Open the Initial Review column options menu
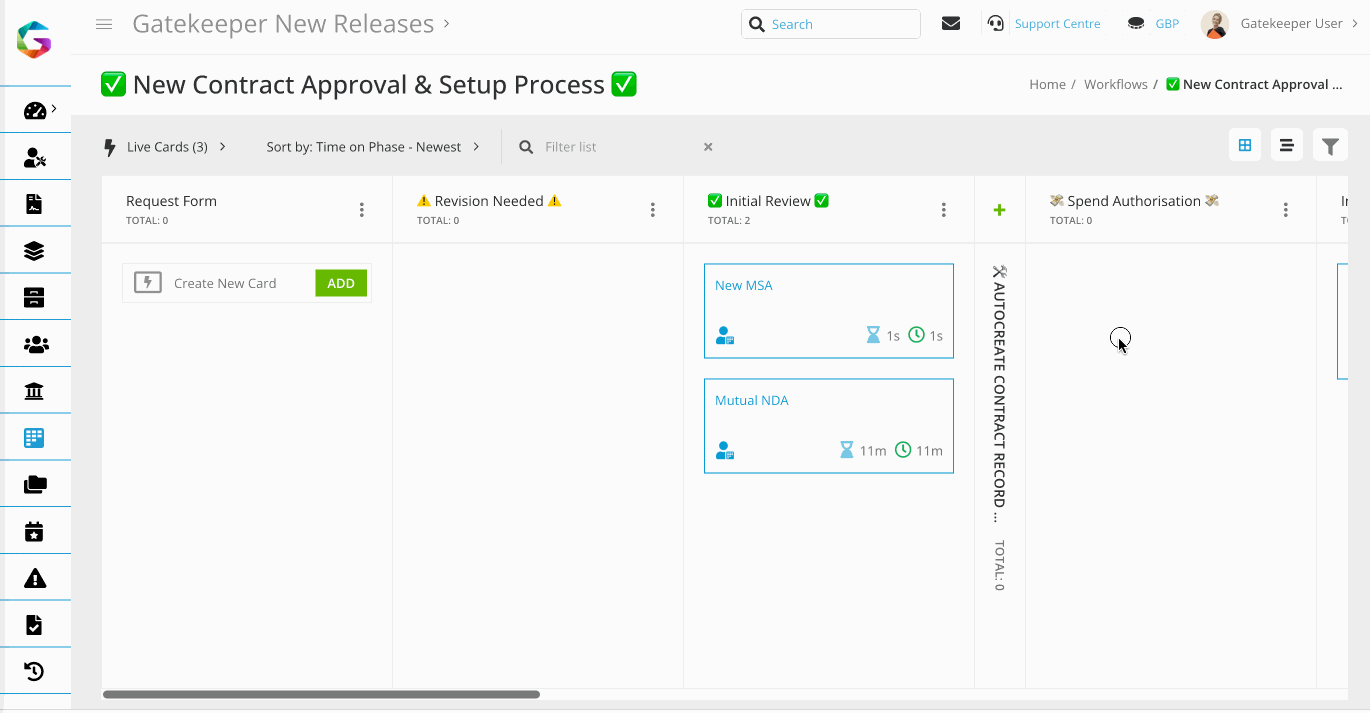Viewport: 1370px width, 713px height. pos(943,209)
